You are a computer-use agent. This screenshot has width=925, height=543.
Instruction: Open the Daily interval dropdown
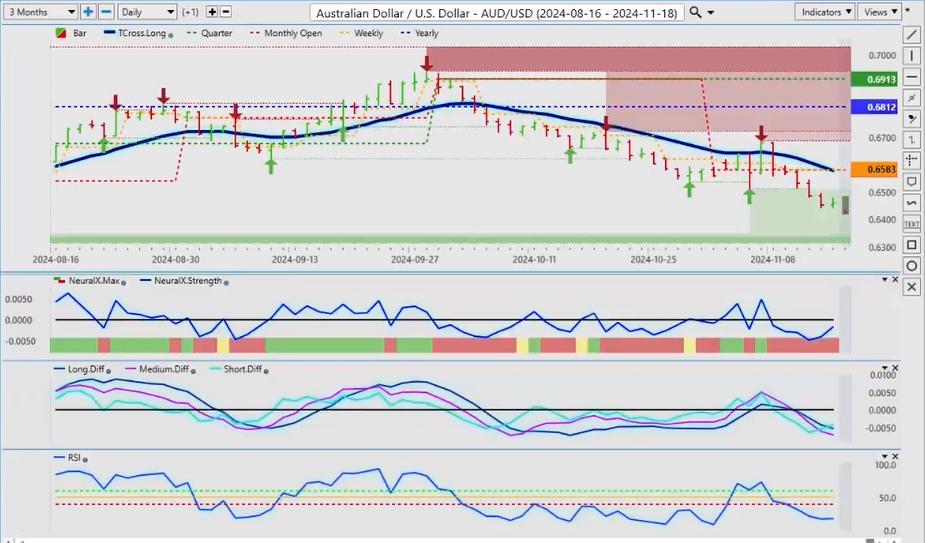[x=147, y=12]
